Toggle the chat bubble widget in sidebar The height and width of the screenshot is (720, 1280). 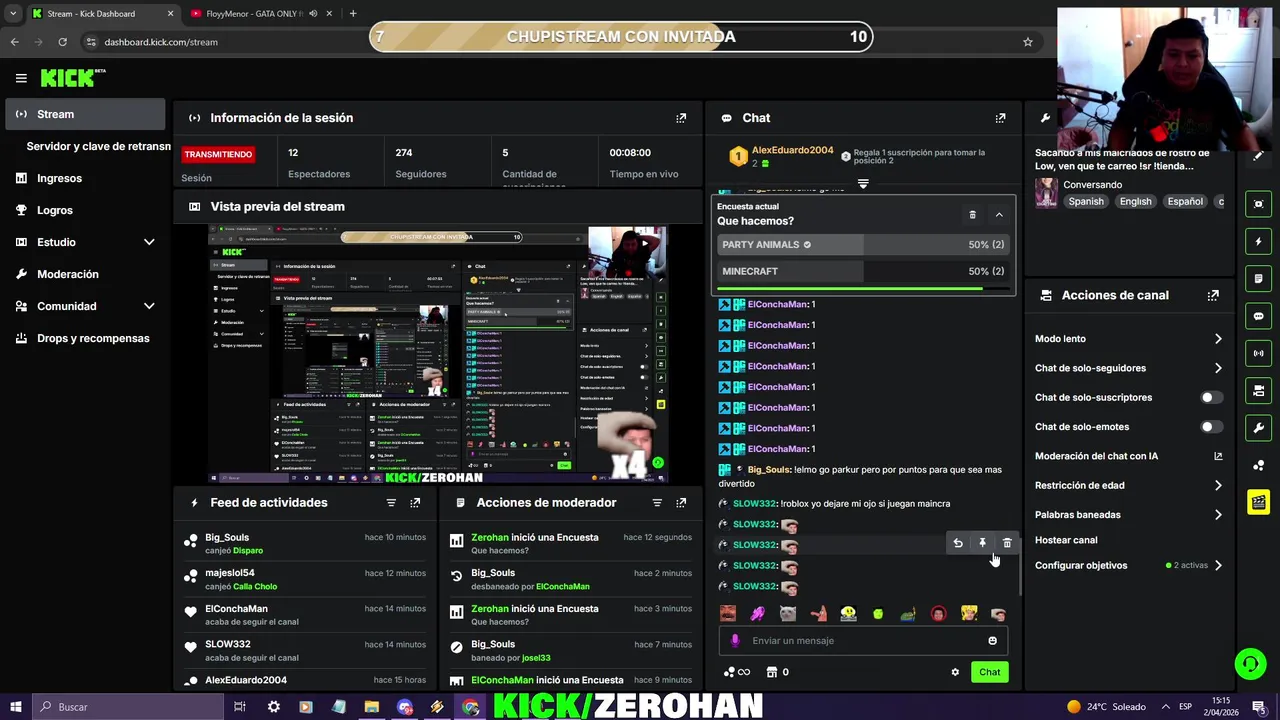(1258, 316)
